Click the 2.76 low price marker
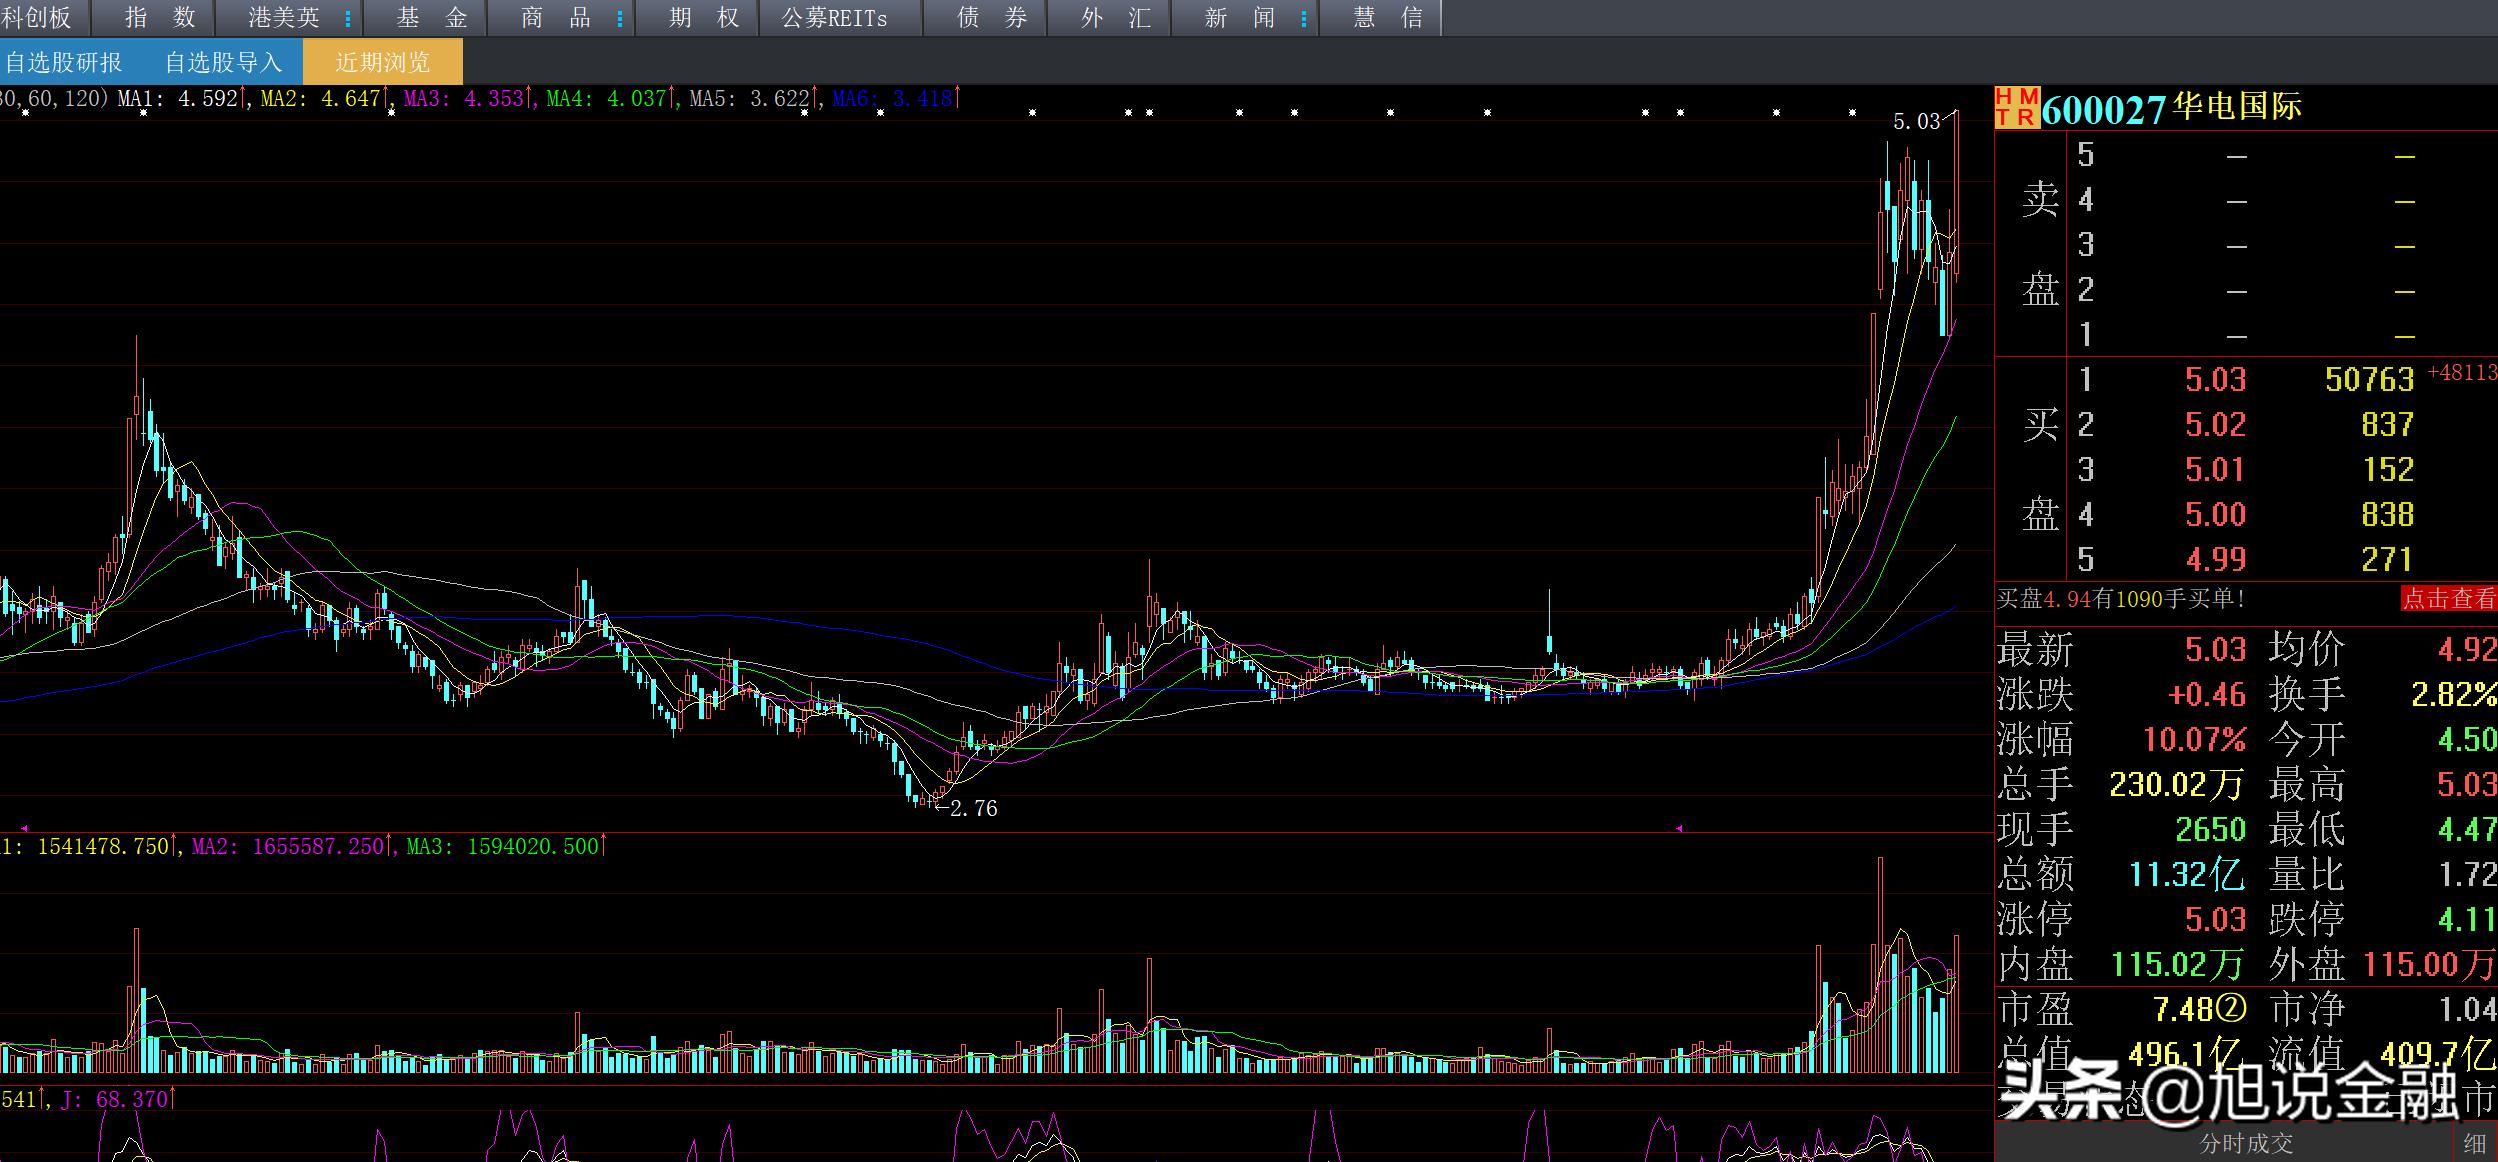The image size is (2498, 1162). (x=972, y=808)
